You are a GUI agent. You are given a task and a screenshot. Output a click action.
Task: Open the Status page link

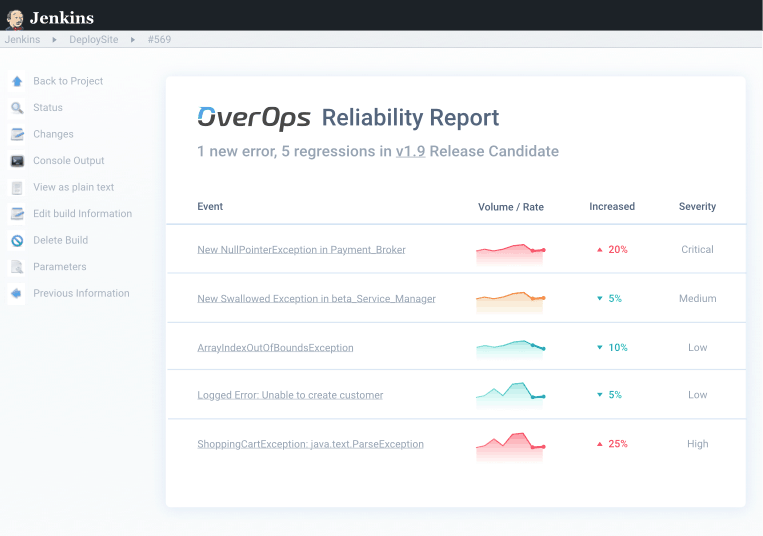tap(48, 107)
